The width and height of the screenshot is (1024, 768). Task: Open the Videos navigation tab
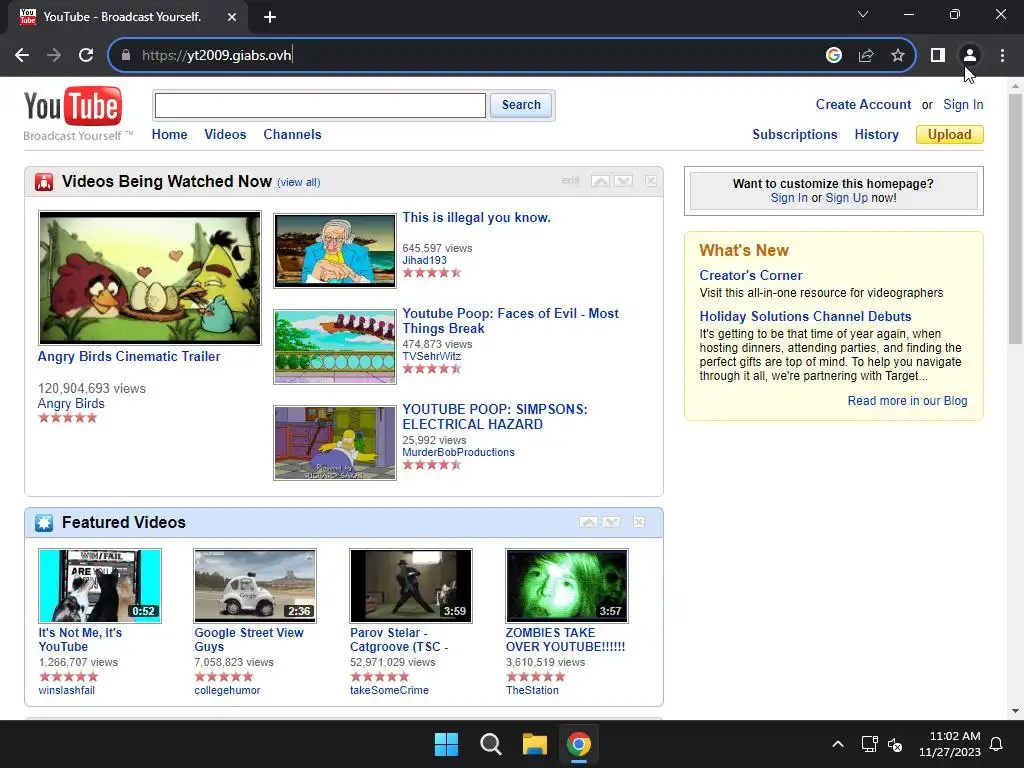point(225,135)
